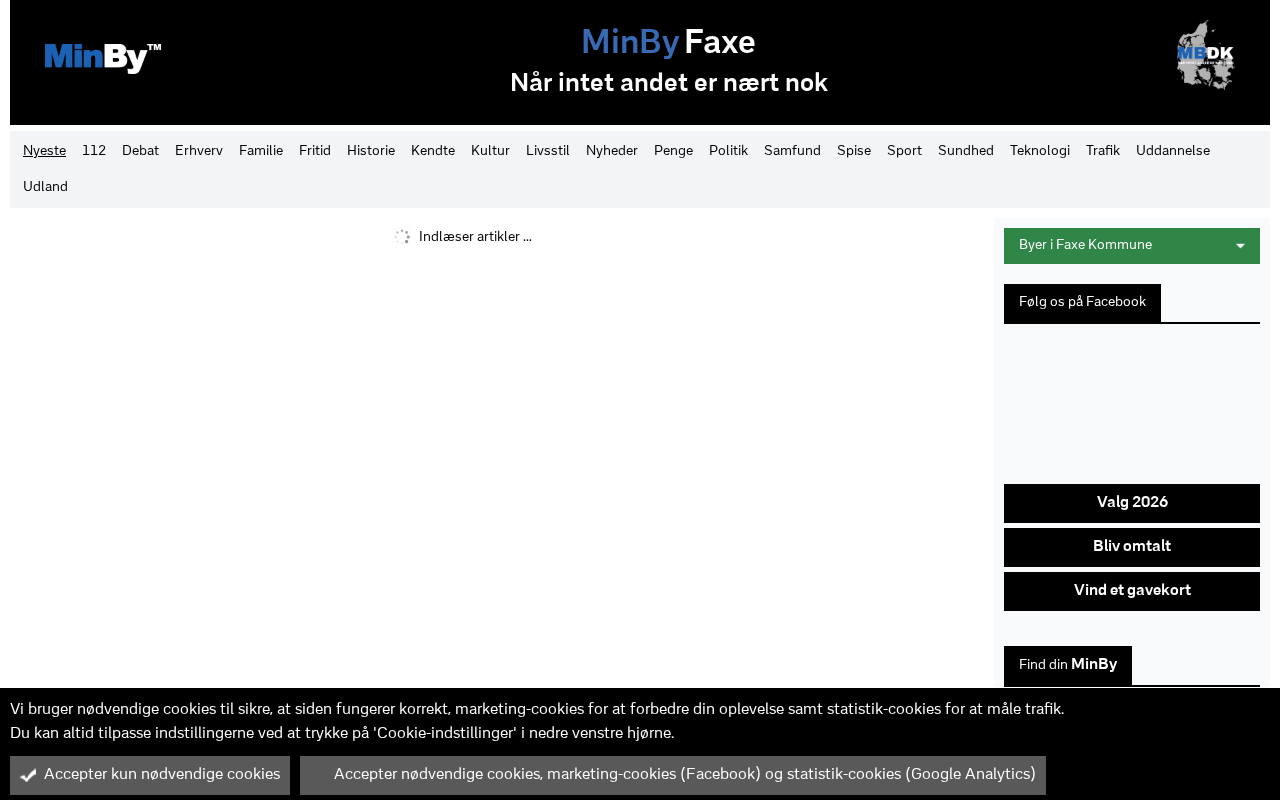Select the Sundhed category
Image resolution: width=1280 pixels, height=800 pixels.
pos(966,151)
